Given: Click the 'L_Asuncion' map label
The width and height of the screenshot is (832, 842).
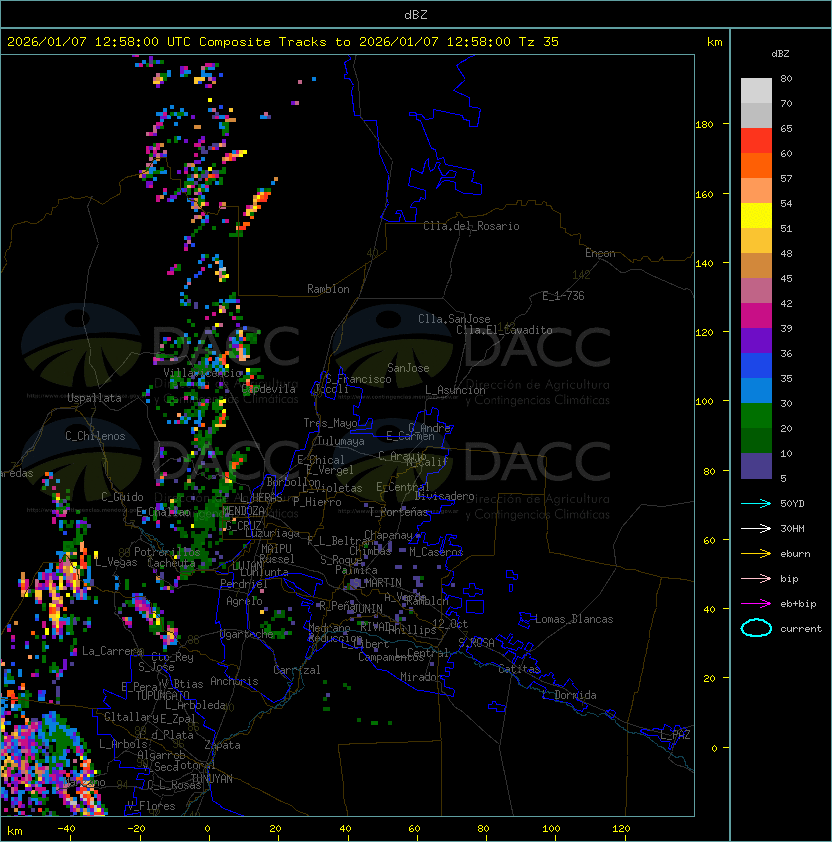Looking at the screenshot, I should [455, 390].
